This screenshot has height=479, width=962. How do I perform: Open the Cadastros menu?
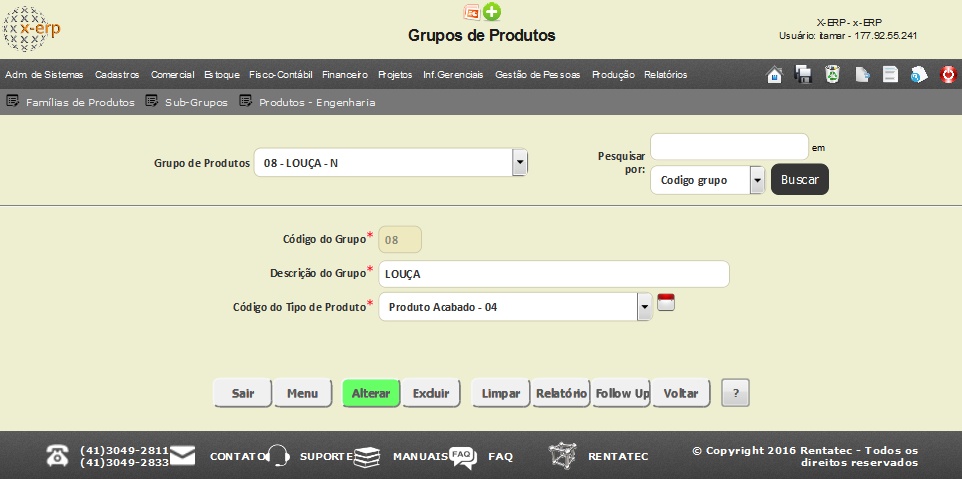117,75
